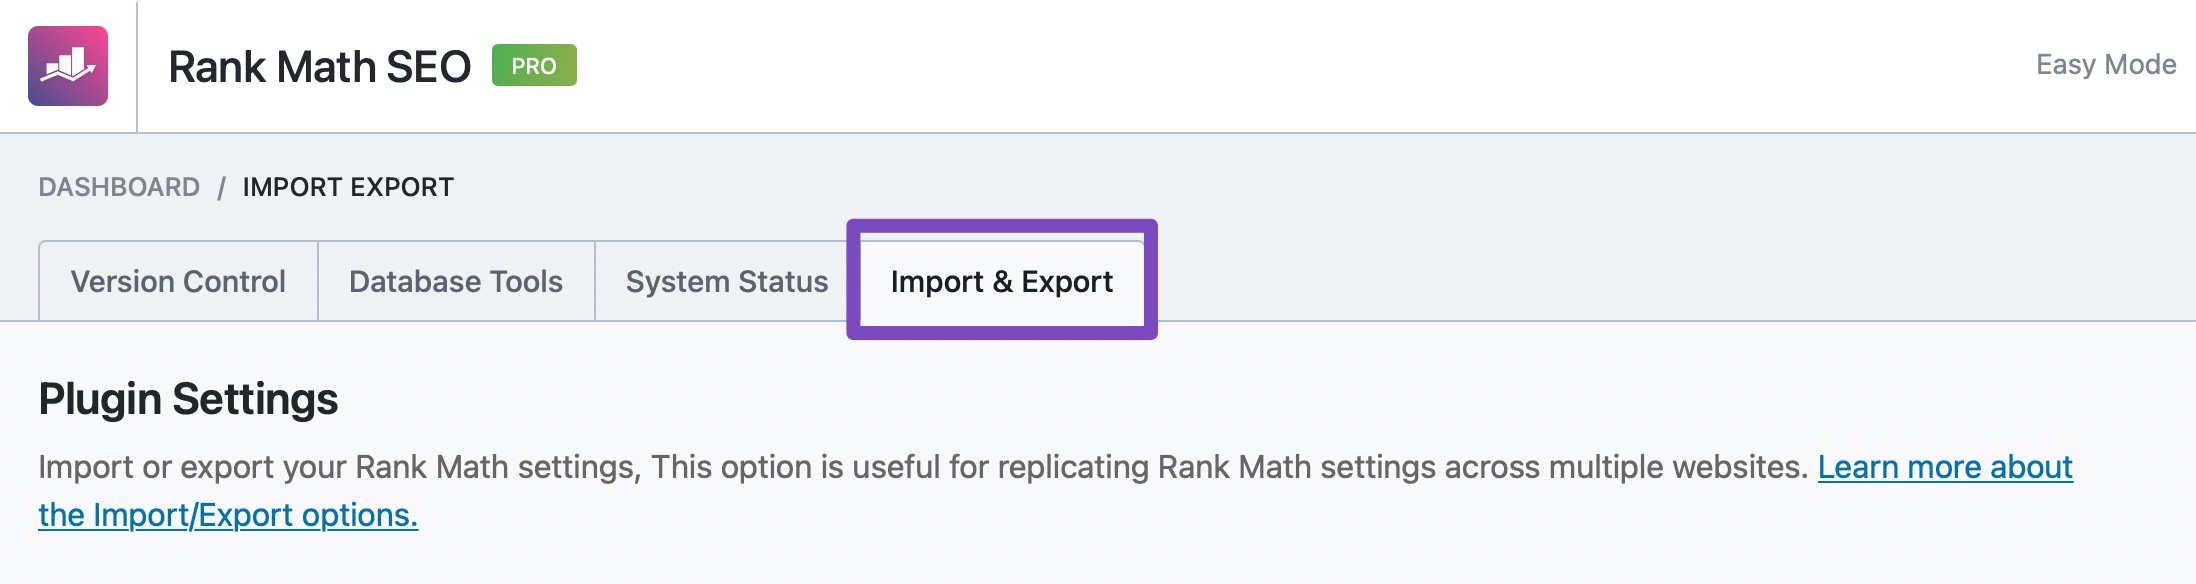2196x584 pixels.
Task: Open the Version Control tab
Action: click(178, 281)
